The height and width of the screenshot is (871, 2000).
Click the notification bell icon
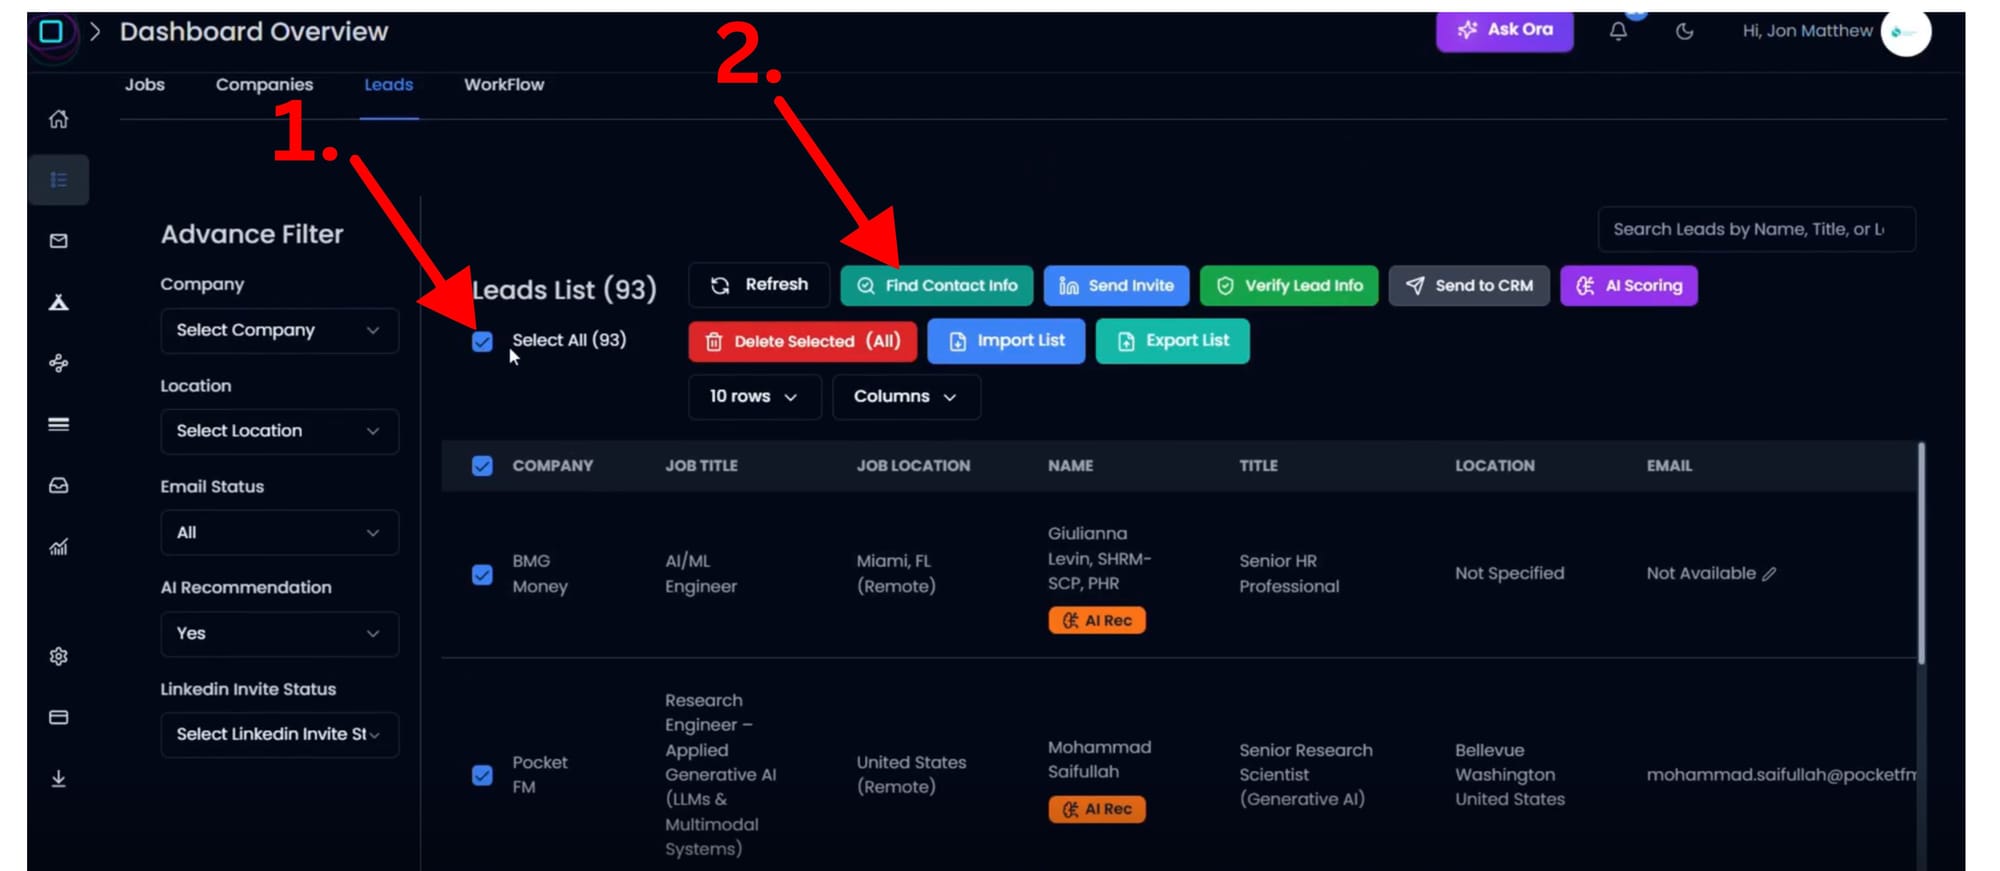click(x=1618, y=31)
